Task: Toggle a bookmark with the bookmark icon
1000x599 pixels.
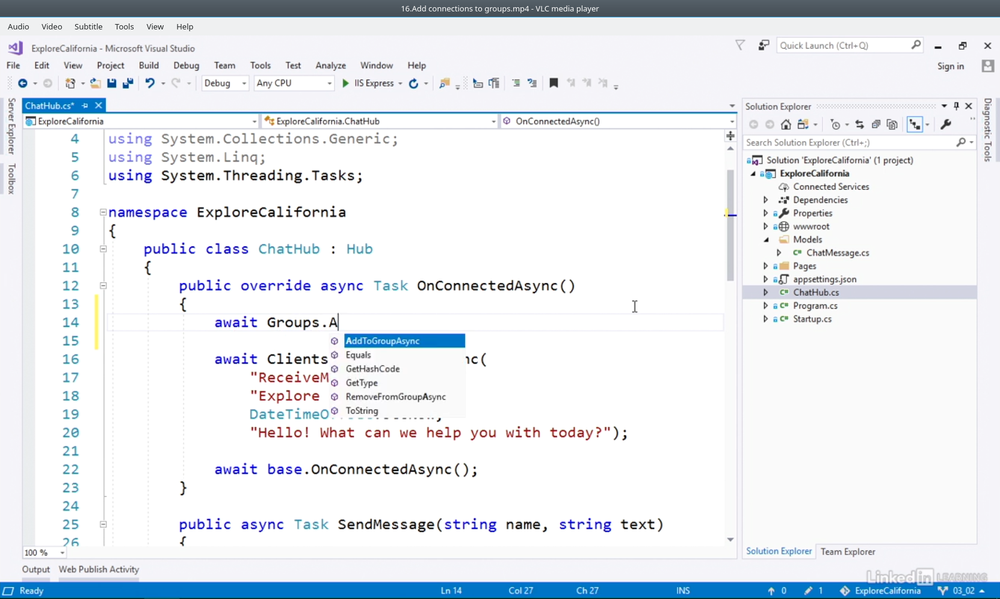Action: coord(554,84)
